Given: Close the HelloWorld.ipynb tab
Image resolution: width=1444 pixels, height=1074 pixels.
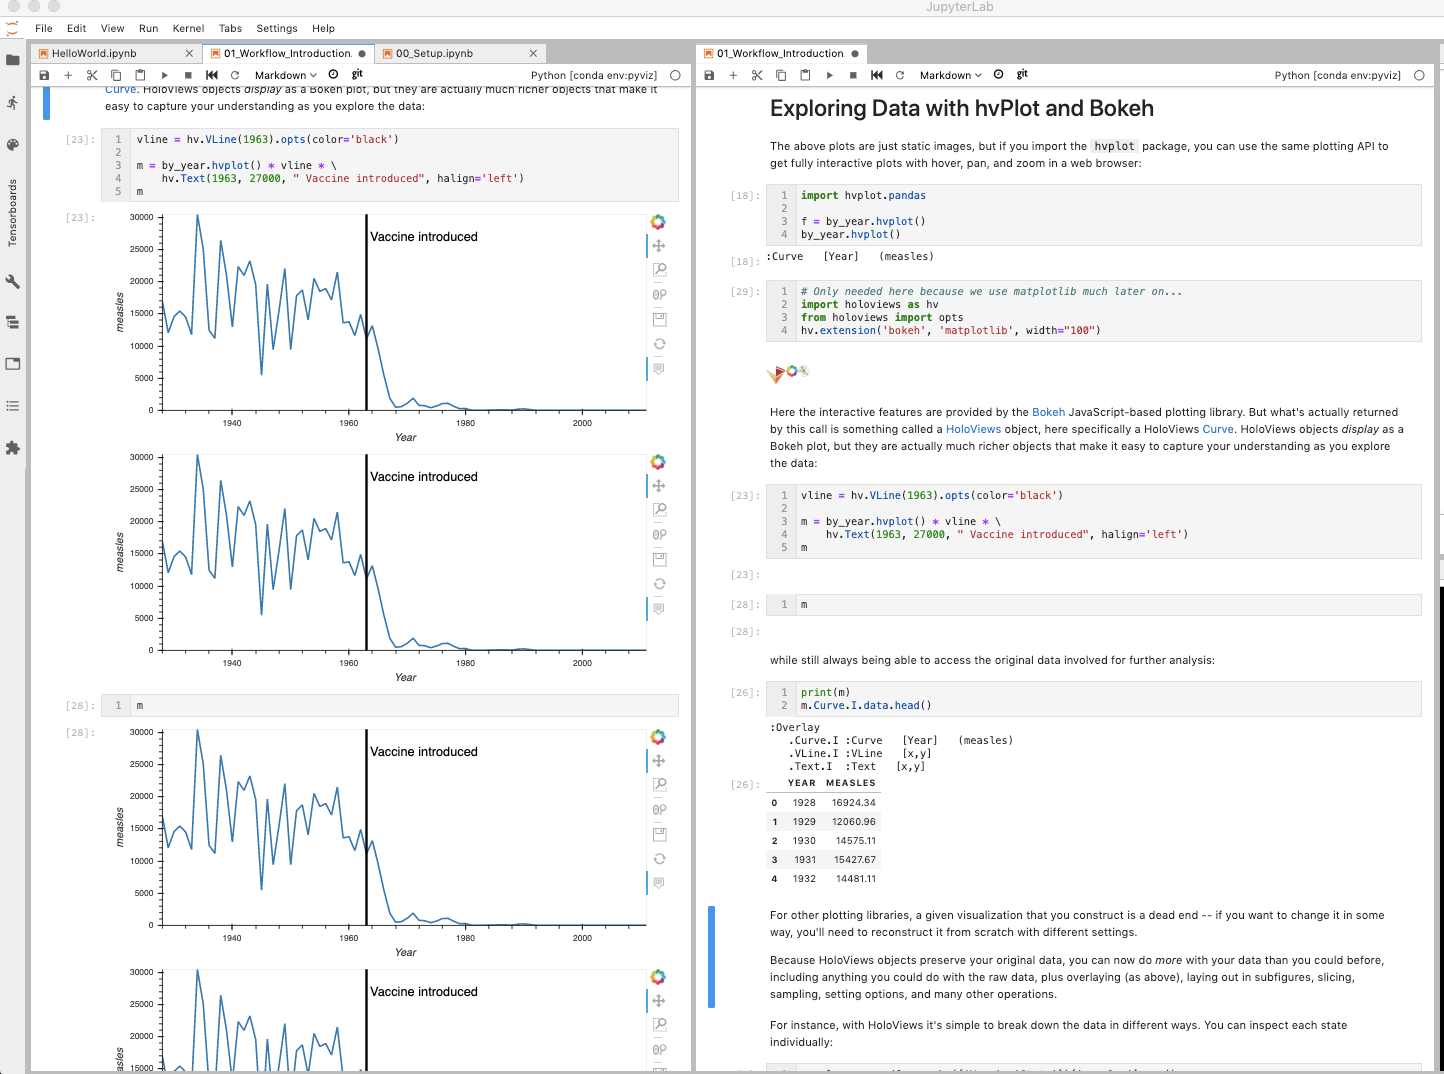Looking at the screenshot, I should 189,53.
